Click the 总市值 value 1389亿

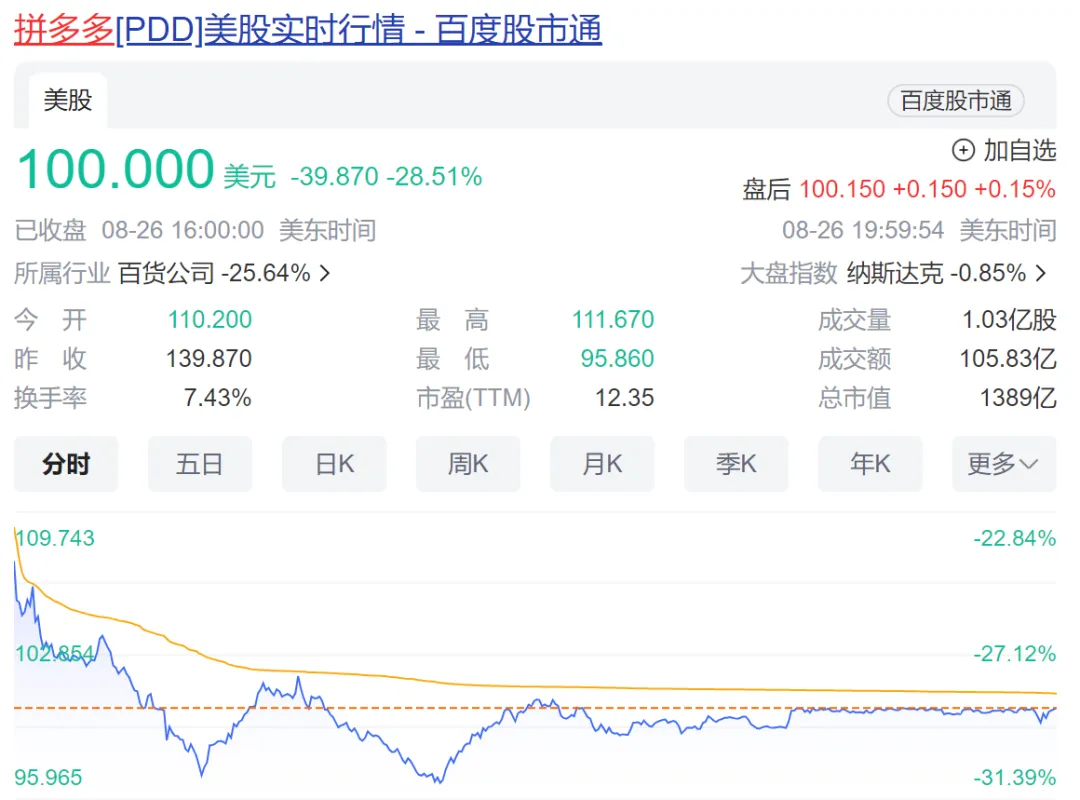[x=1018, y=398]
